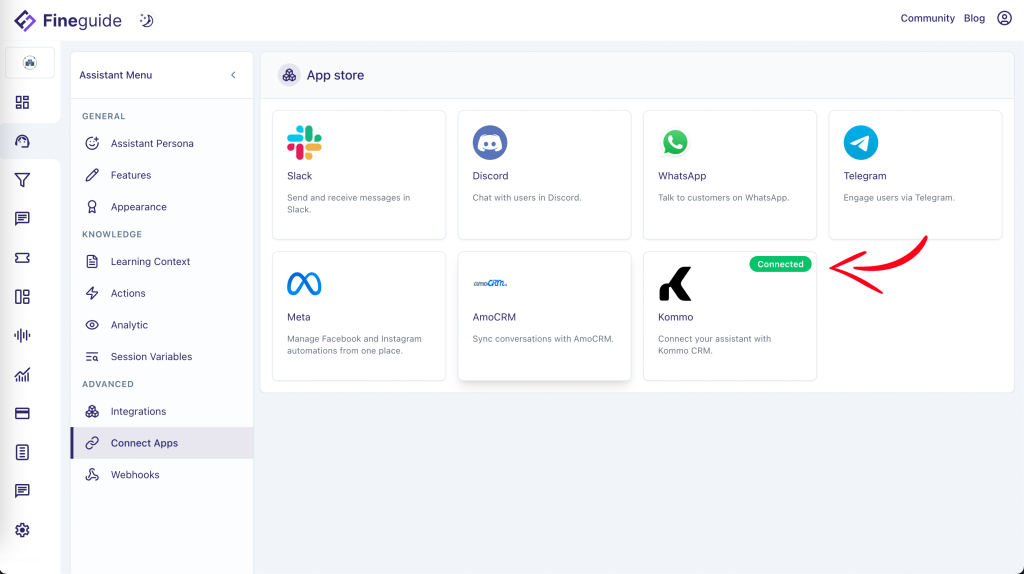The height and width of the screenshot is (574, 1024).
Task: Click the green Connected badge on Kommo
Action: [780, 264]
